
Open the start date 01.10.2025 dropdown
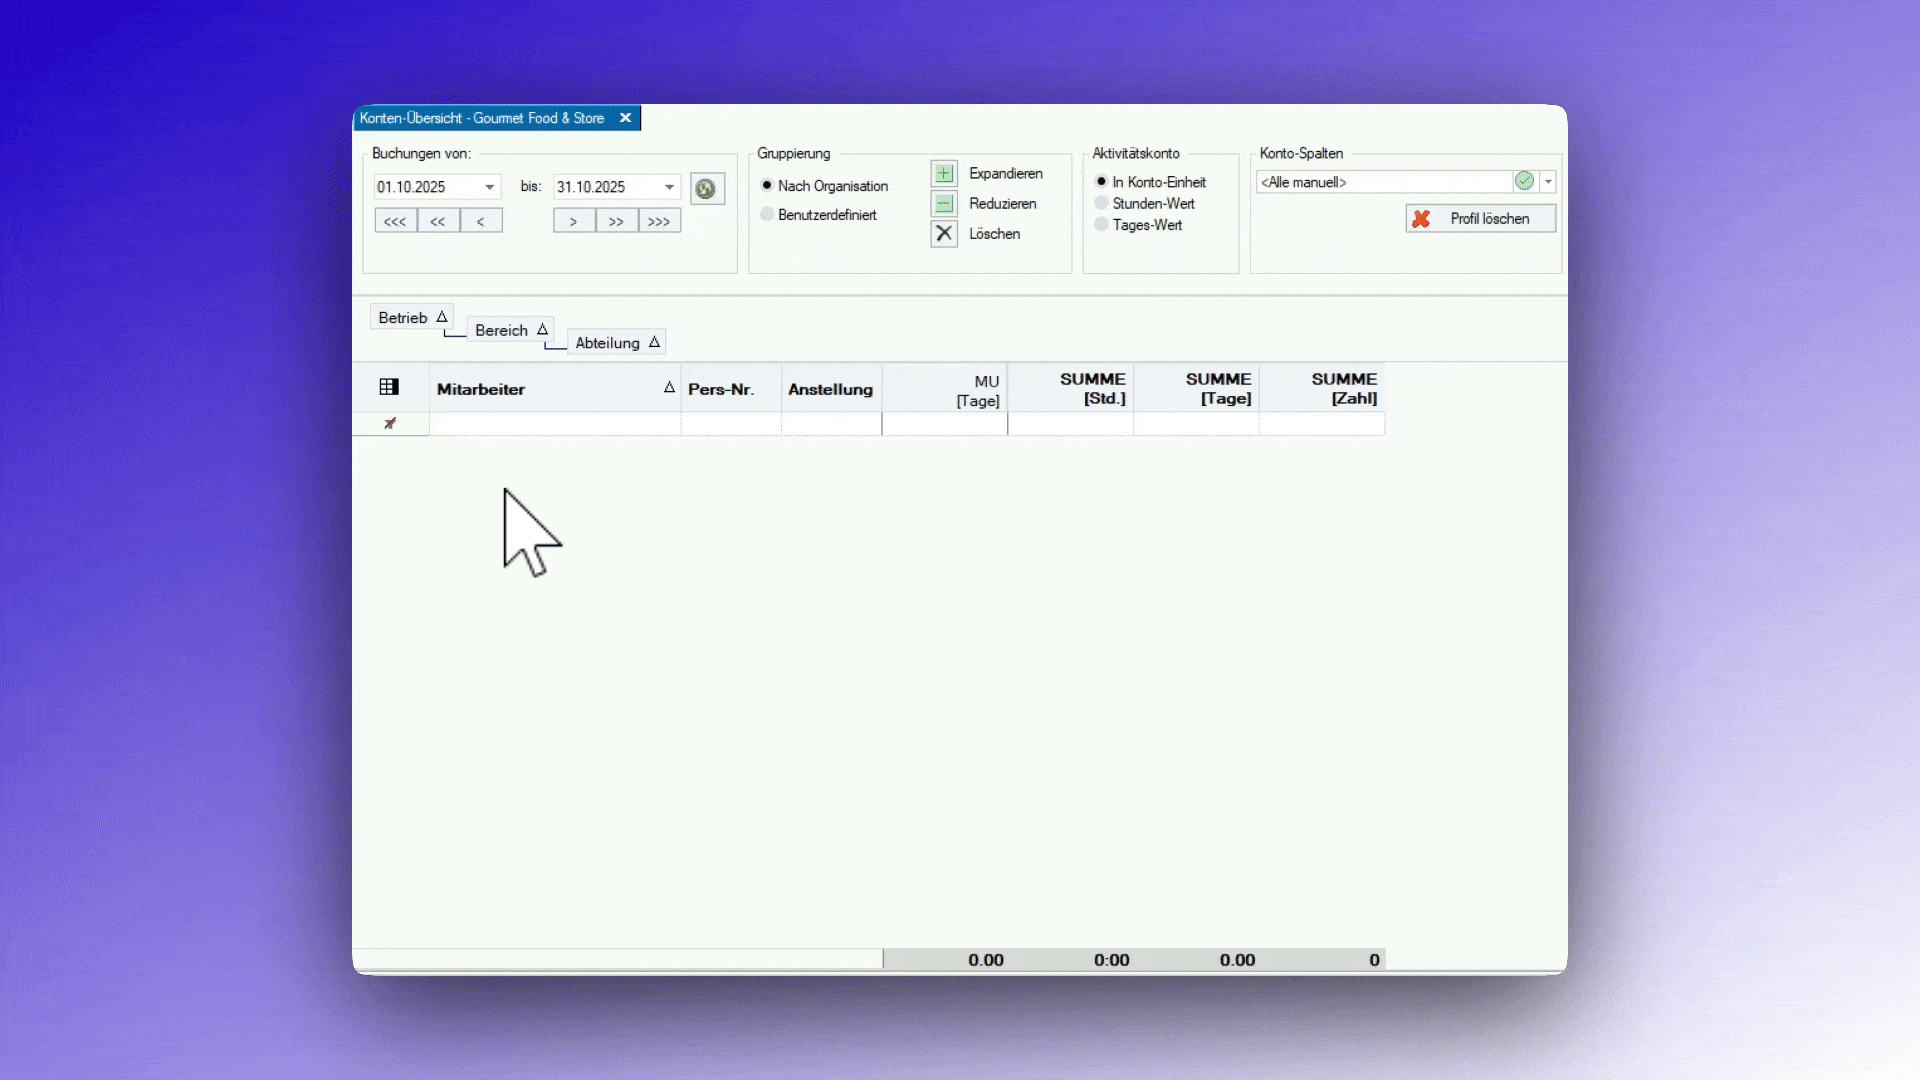[x=489, y=187]
